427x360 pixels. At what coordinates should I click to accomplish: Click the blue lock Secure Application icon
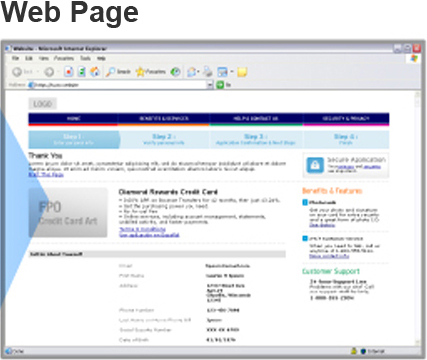point(315,165)
